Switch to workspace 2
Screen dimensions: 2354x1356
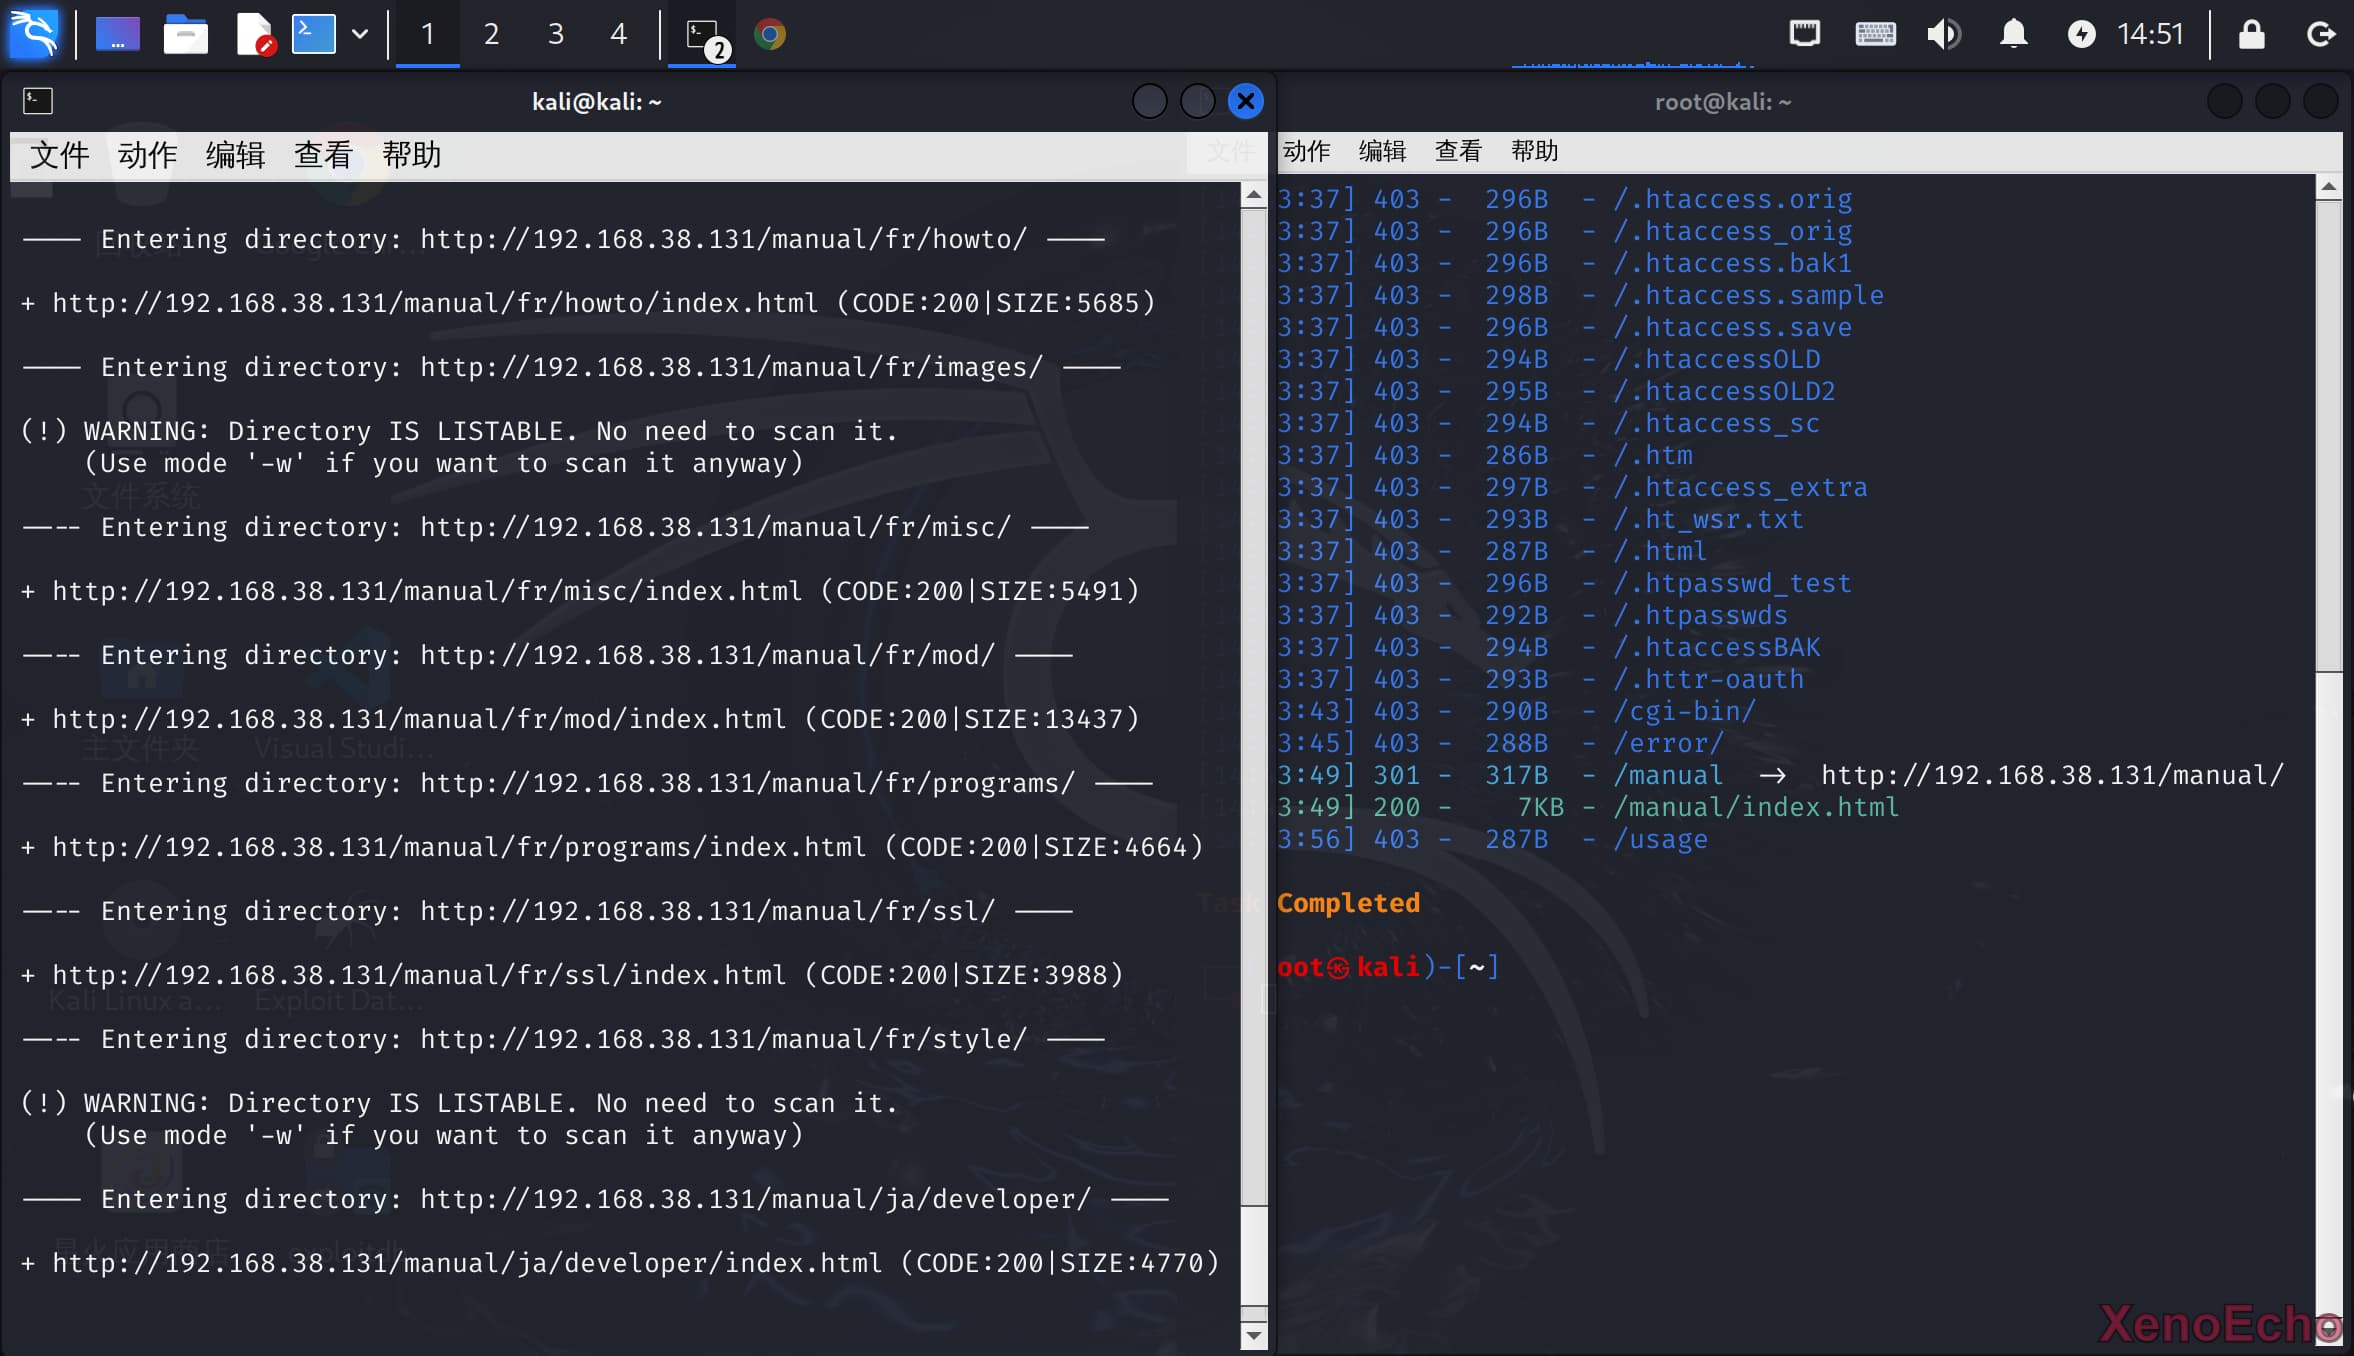pyautogui.click(x=491, y=34)
